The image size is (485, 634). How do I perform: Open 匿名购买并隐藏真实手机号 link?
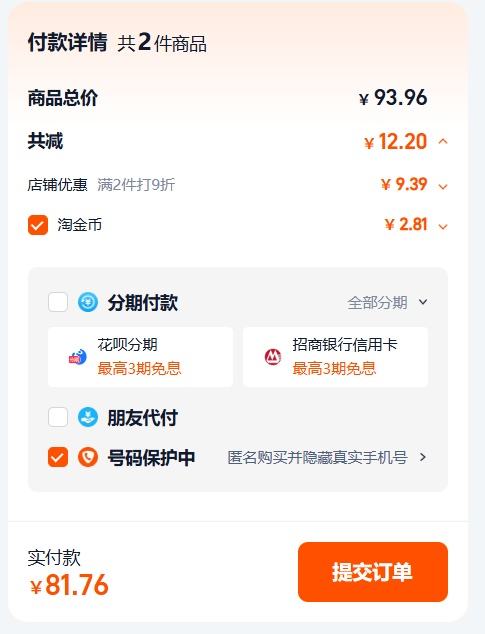[x=317, y=457]
